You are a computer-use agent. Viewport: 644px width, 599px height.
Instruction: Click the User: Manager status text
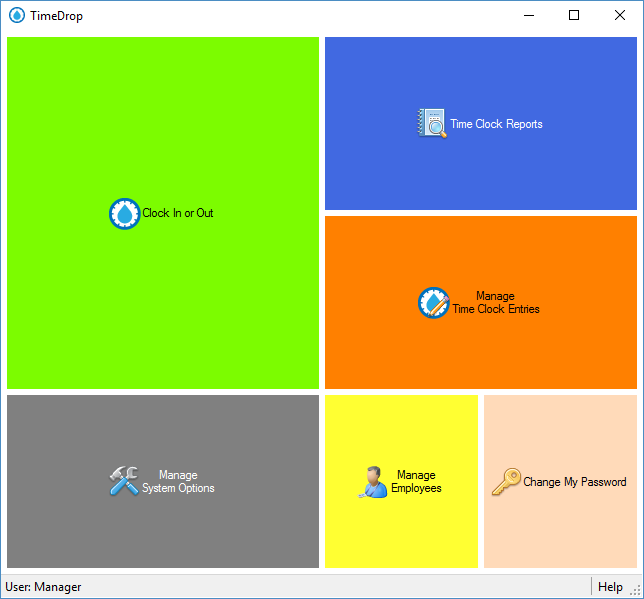[43, 587]
